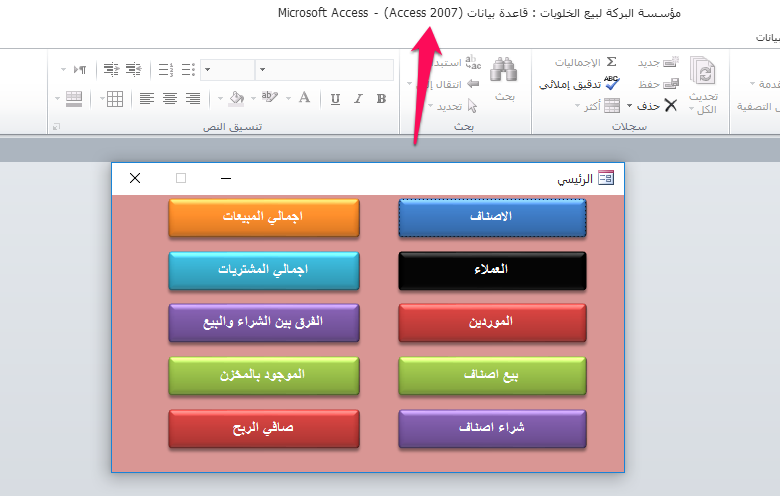This screenshot has height=496, width=780.
Task: Click the سجلات group label
Action: 629,127
